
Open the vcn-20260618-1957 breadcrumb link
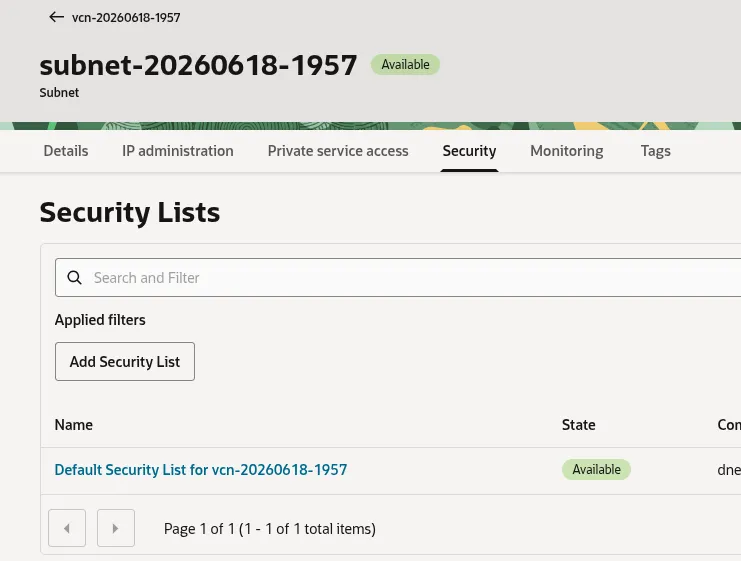click(x=126, y=17)
